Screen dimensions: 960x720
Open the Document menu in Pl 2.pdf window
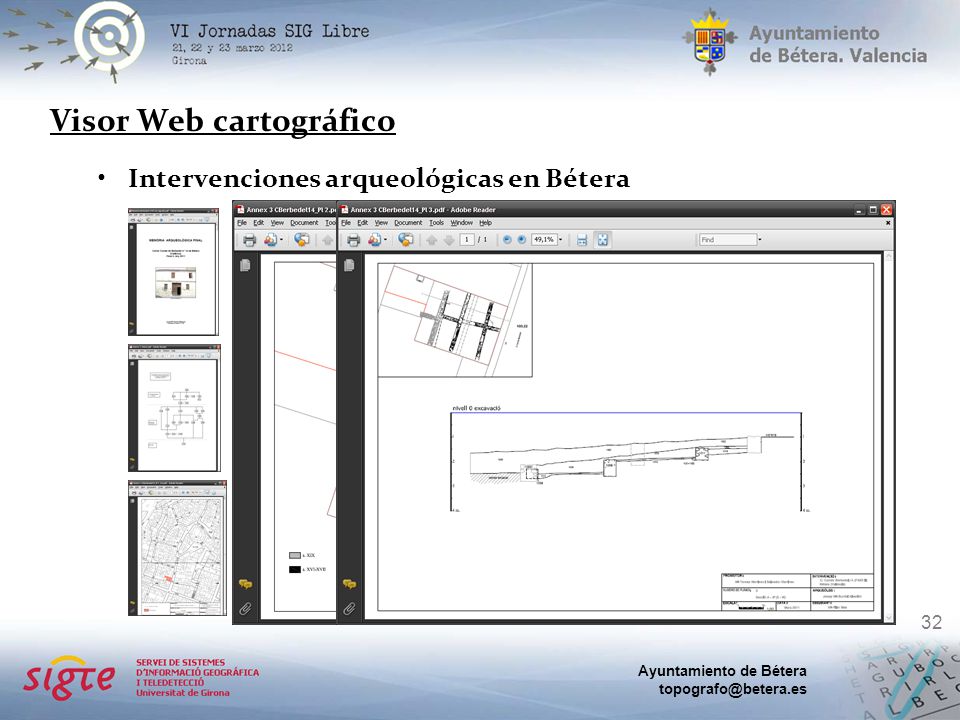tap(304, 223)
